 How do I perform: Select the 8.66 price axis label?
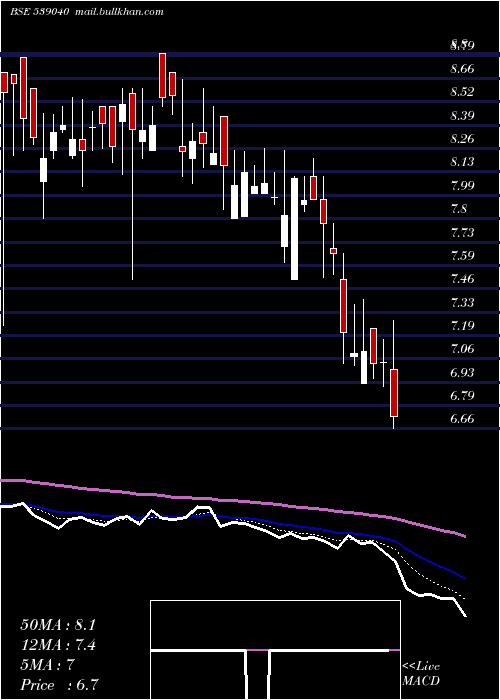[462, 69]
